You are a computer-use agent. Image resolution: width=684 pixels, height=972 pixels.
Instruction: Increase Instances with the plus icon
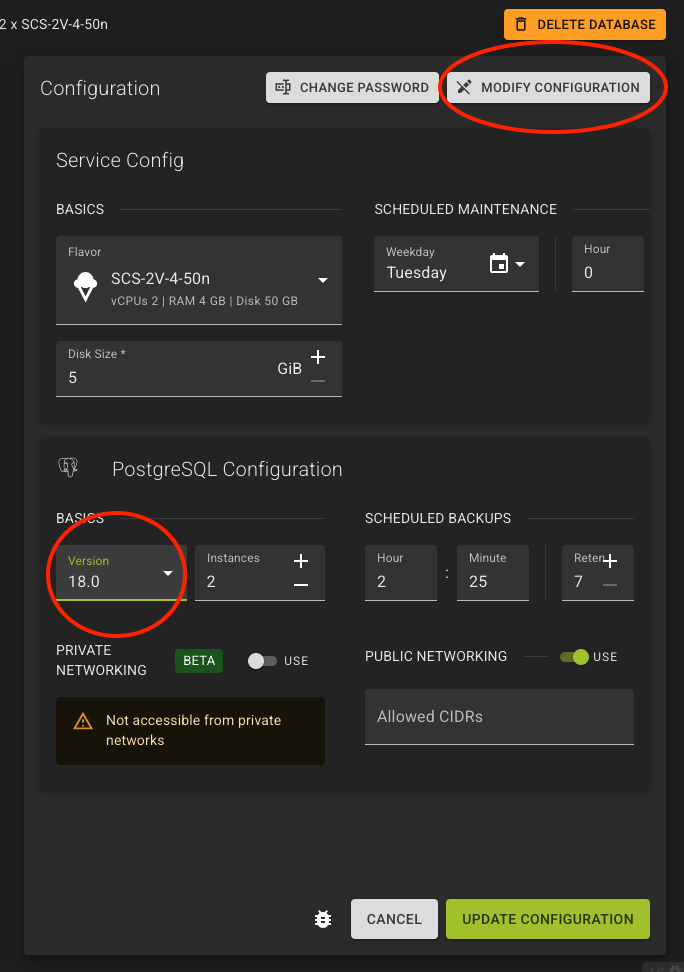pyautogui.click(x=301, y=561)
